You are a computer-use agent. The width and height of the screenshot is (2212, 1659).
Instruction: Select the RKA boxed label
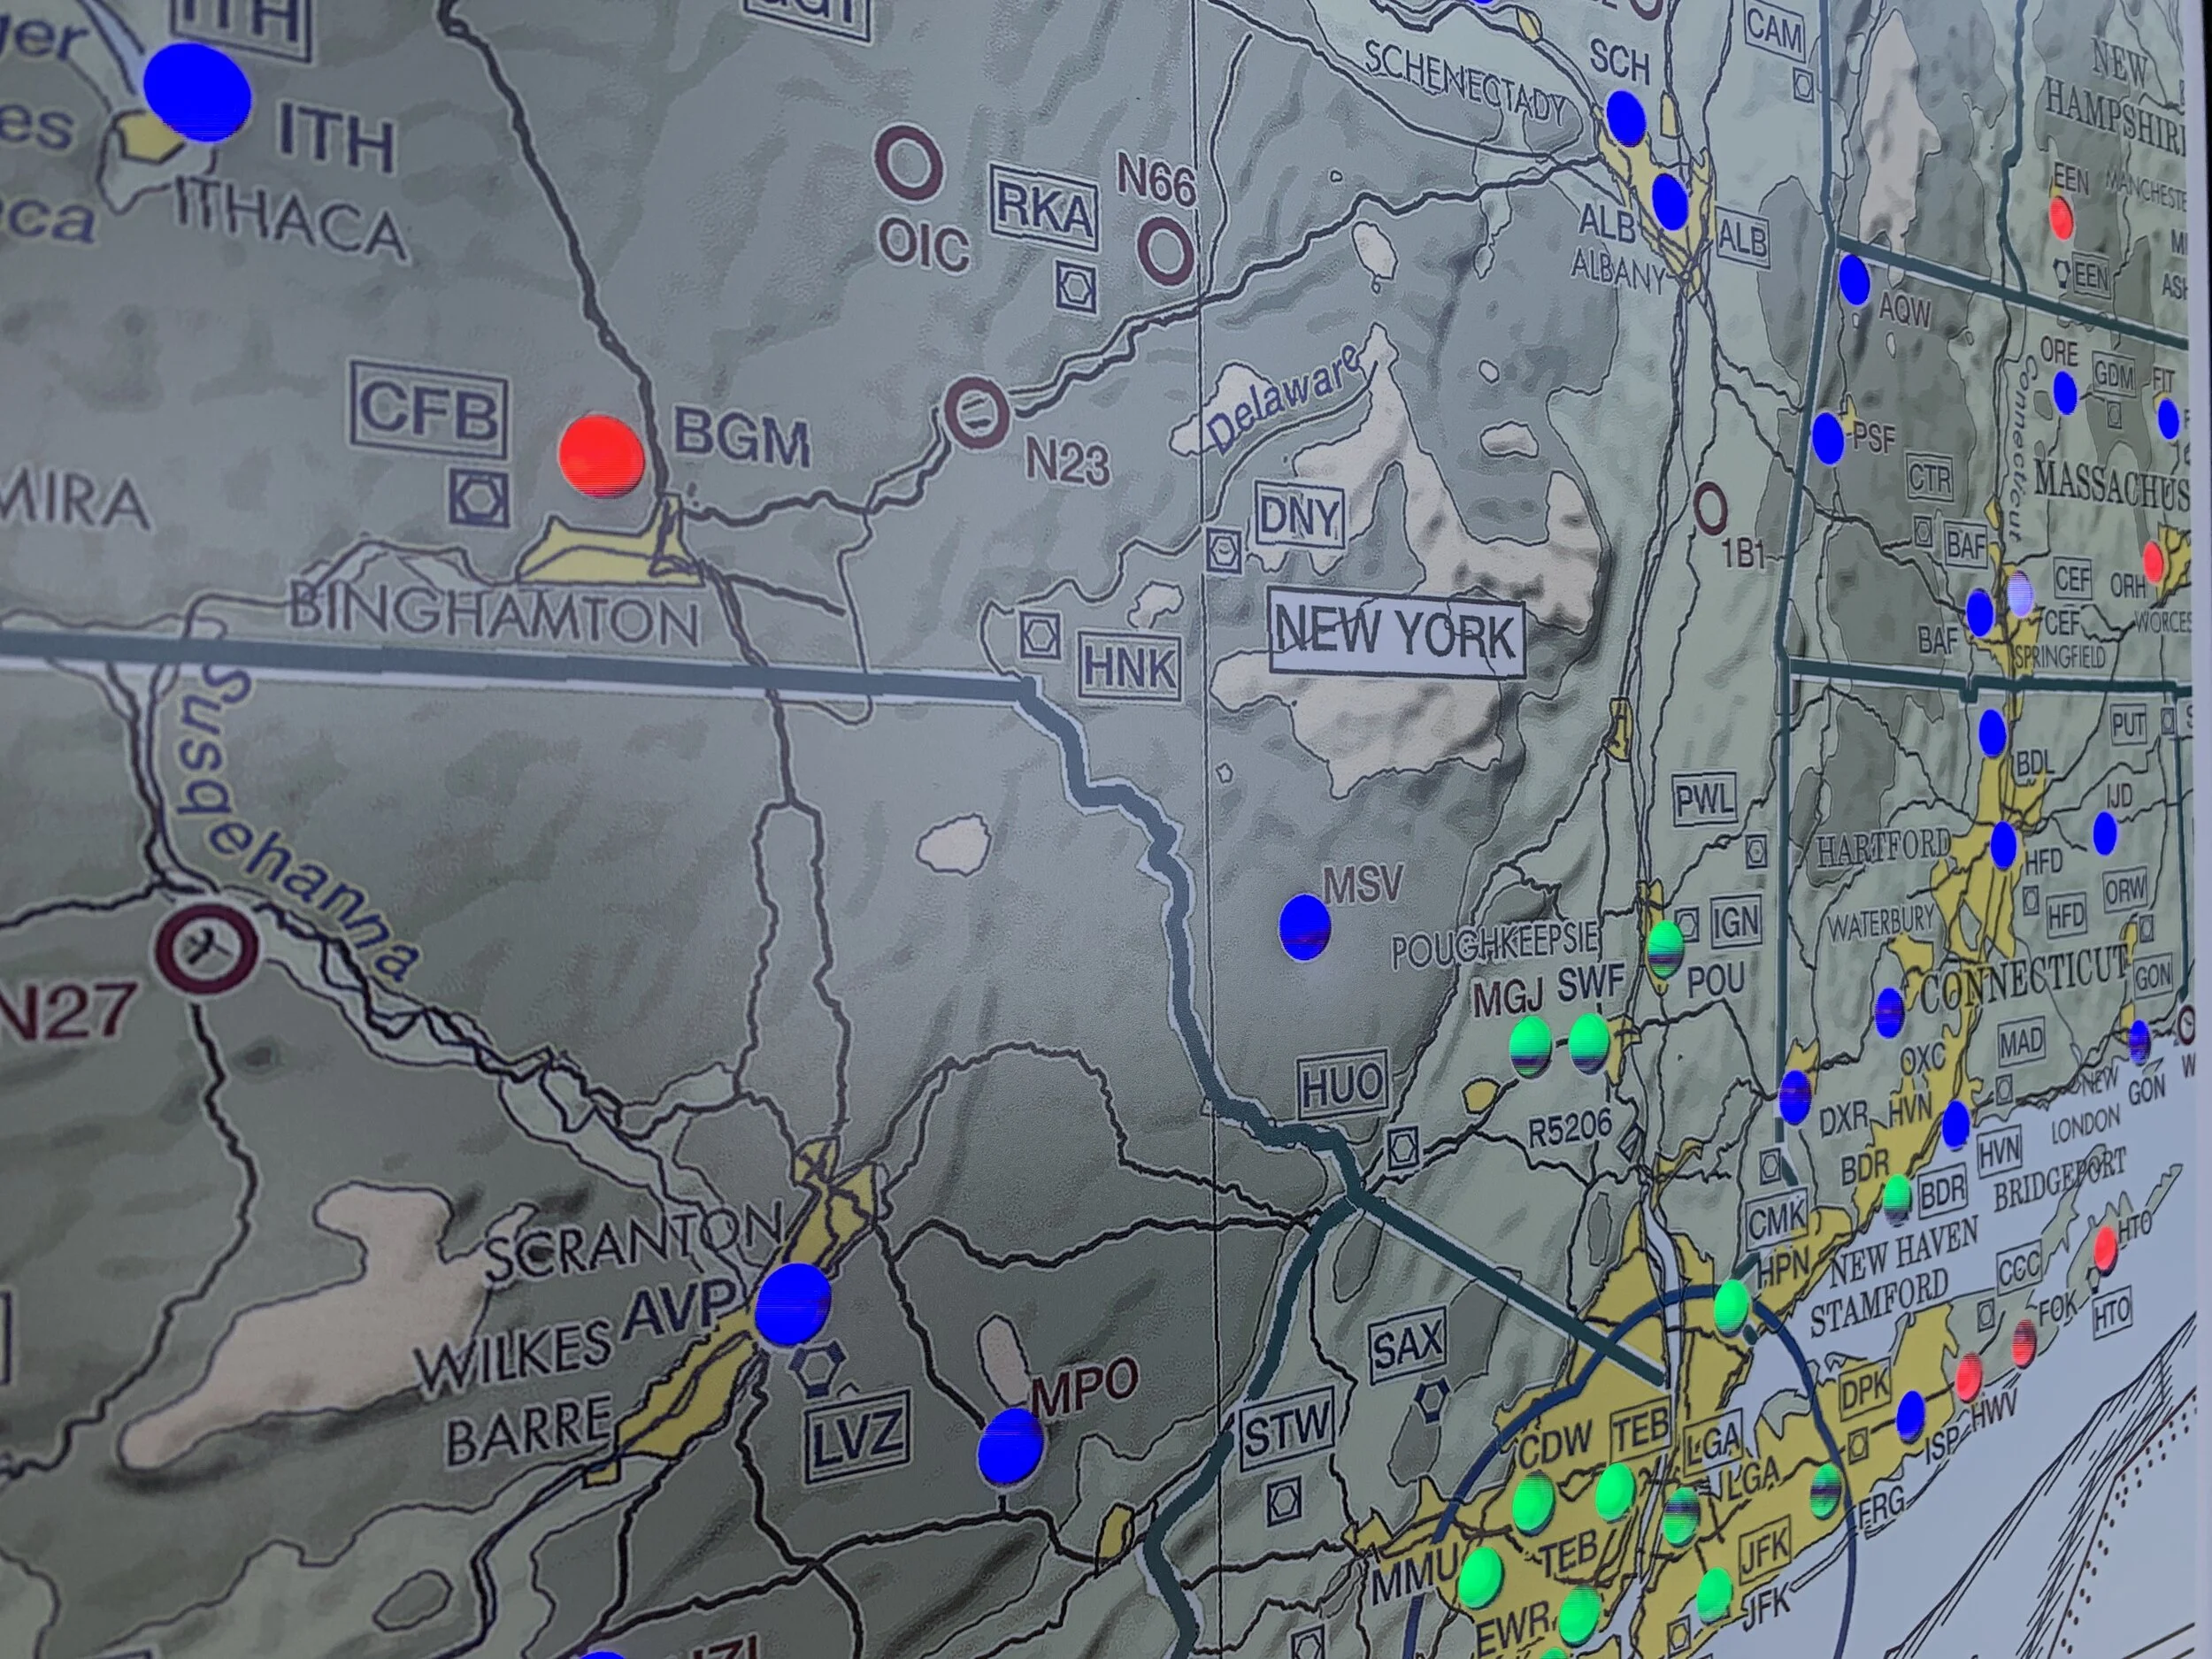coord(1045,207)
